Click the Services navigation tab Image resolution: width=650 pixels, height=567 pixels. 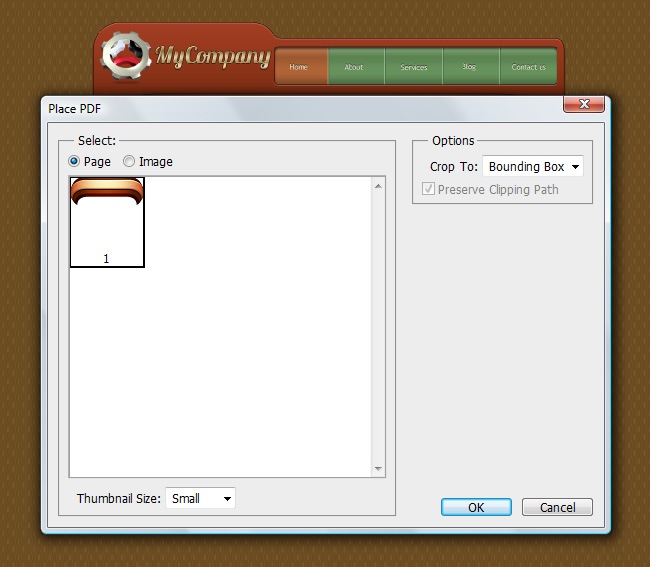(414, 66)
